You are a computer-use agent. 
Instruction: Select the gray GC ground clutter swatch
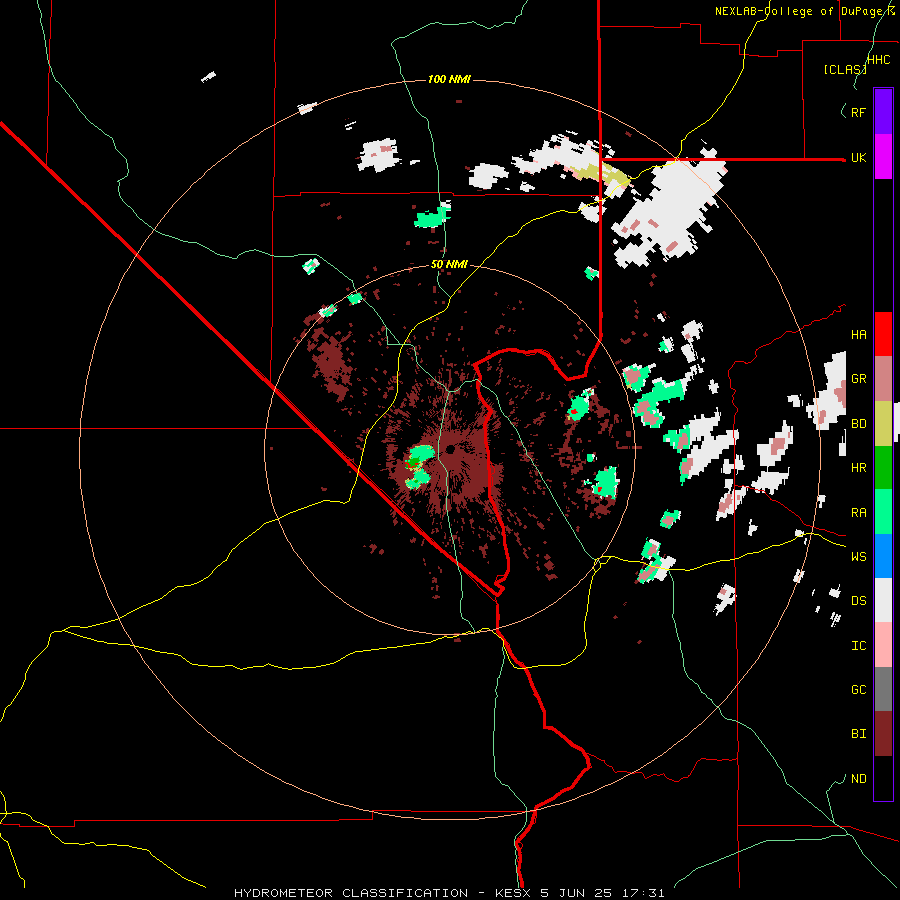click(x=883, y=689)
